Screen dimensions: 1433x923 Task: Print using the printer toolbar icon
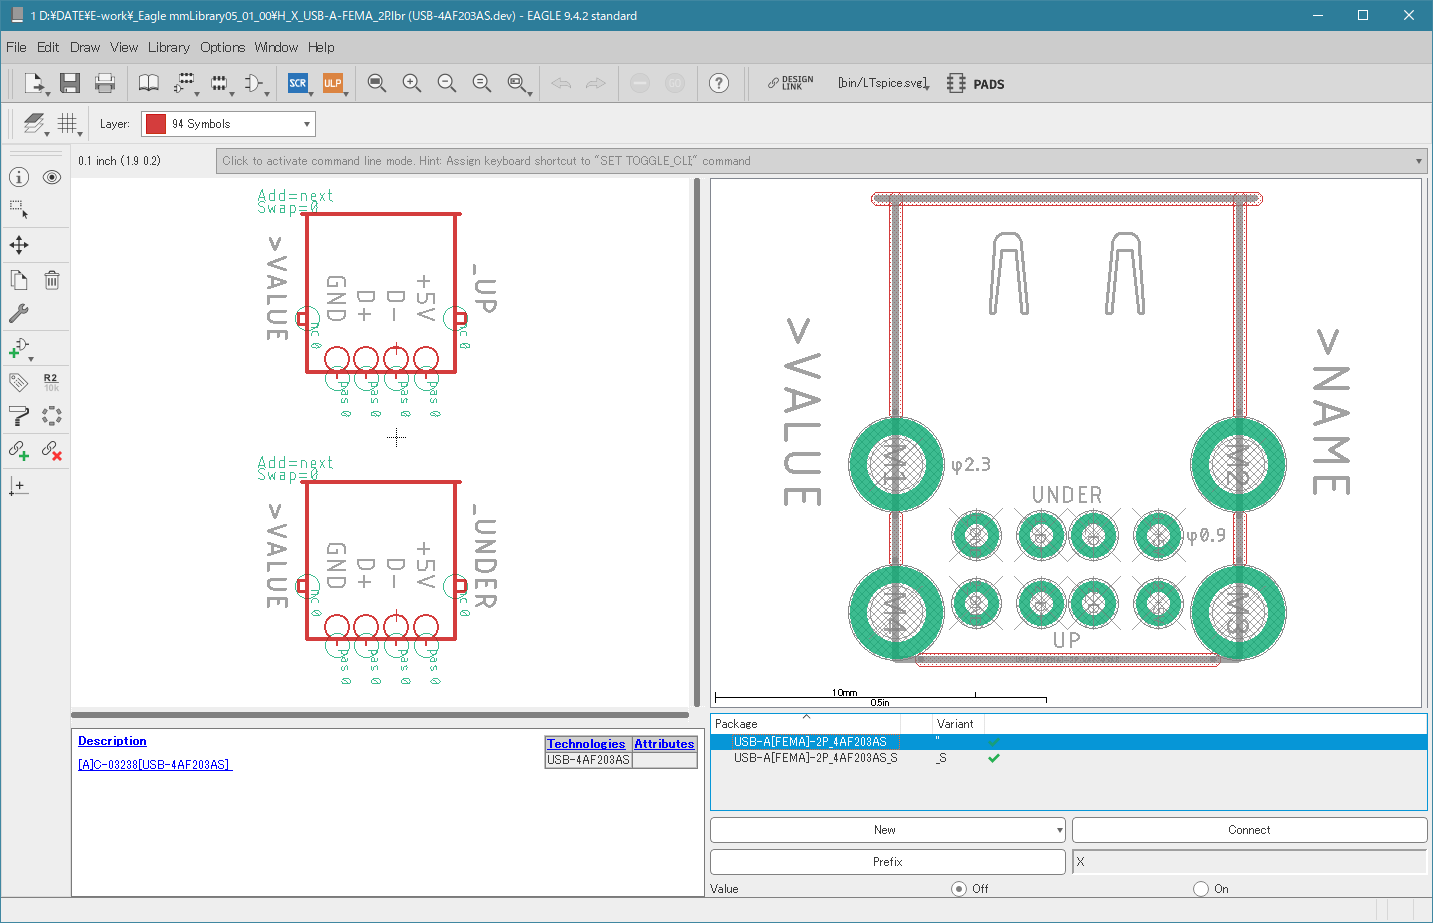[105, 83]
